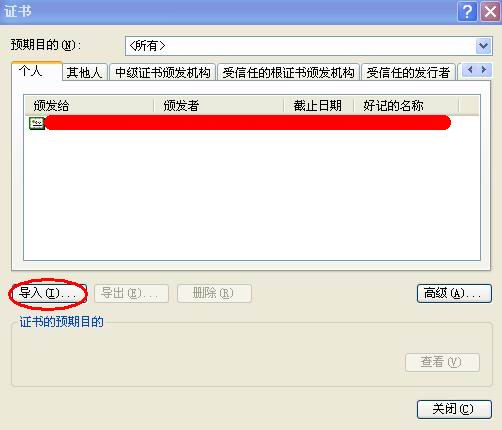Click the 关闭(C) button
Image resolution: width=502 pixels, height=430 pixels.
454,409
